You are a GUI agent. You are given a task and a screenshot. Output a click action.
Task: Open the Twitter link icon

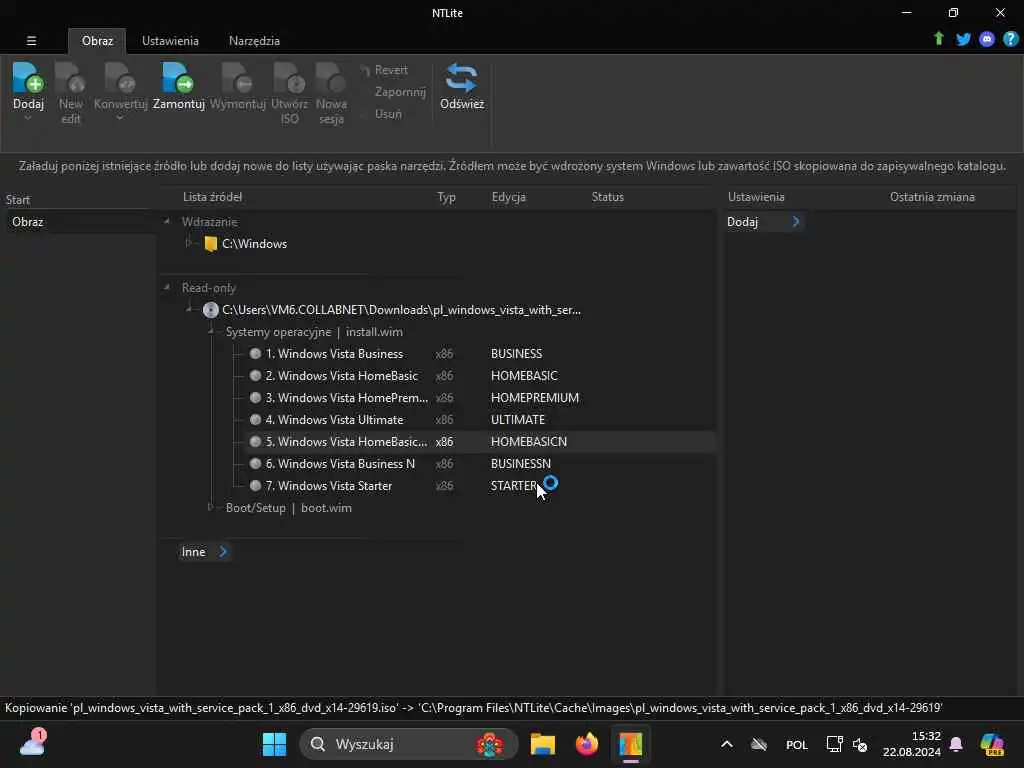coord(963,39)
